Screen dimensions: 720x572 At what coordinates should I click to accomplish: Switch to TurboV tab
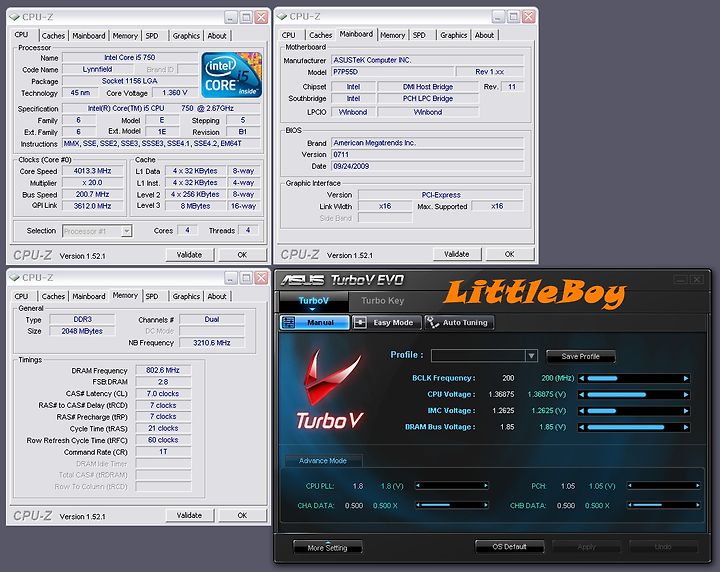coord(314,301)
